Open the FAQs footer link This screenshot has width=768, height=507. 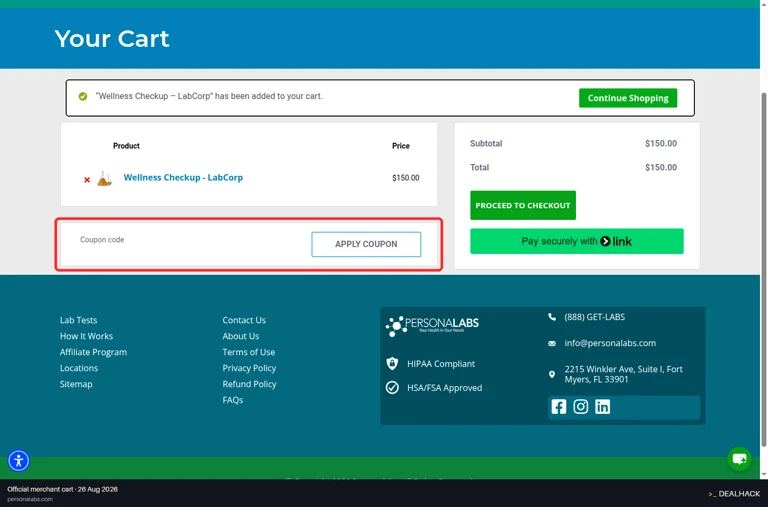(233, 400)
